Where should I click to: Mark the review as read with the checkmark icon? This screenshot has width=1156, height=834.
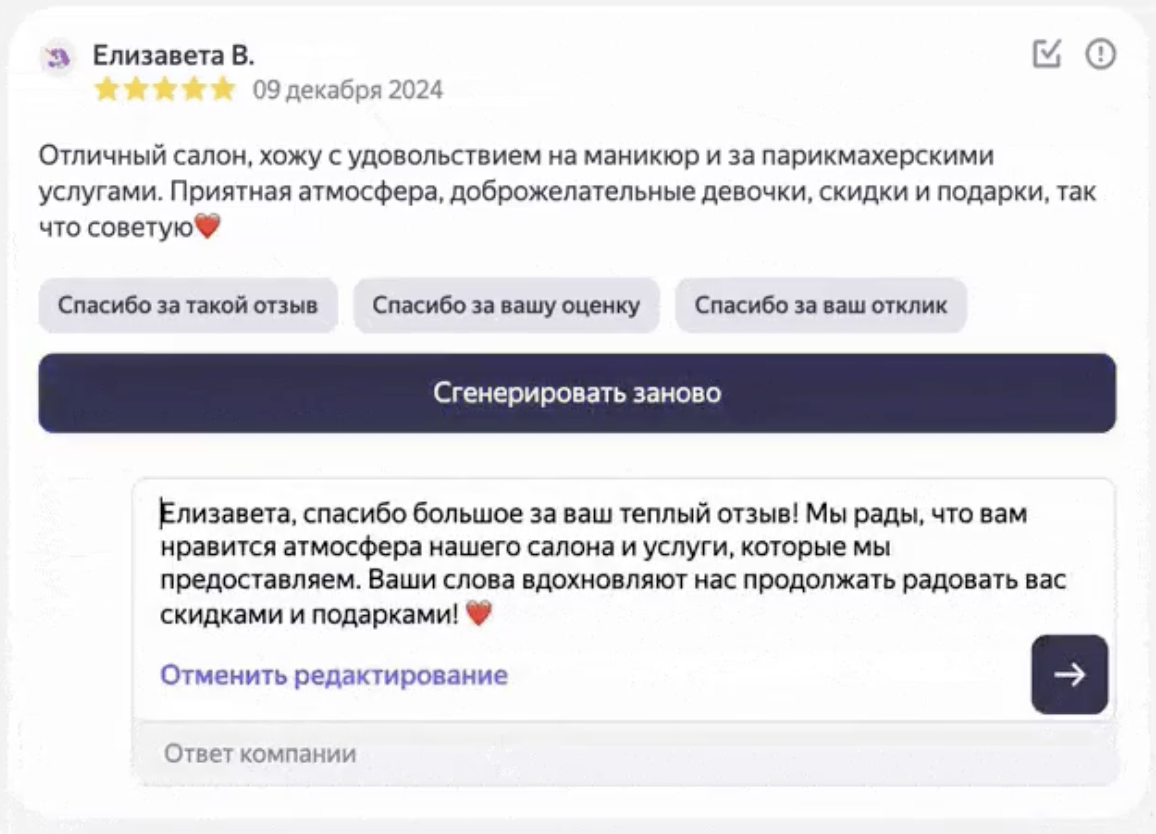pos(1046,54)
